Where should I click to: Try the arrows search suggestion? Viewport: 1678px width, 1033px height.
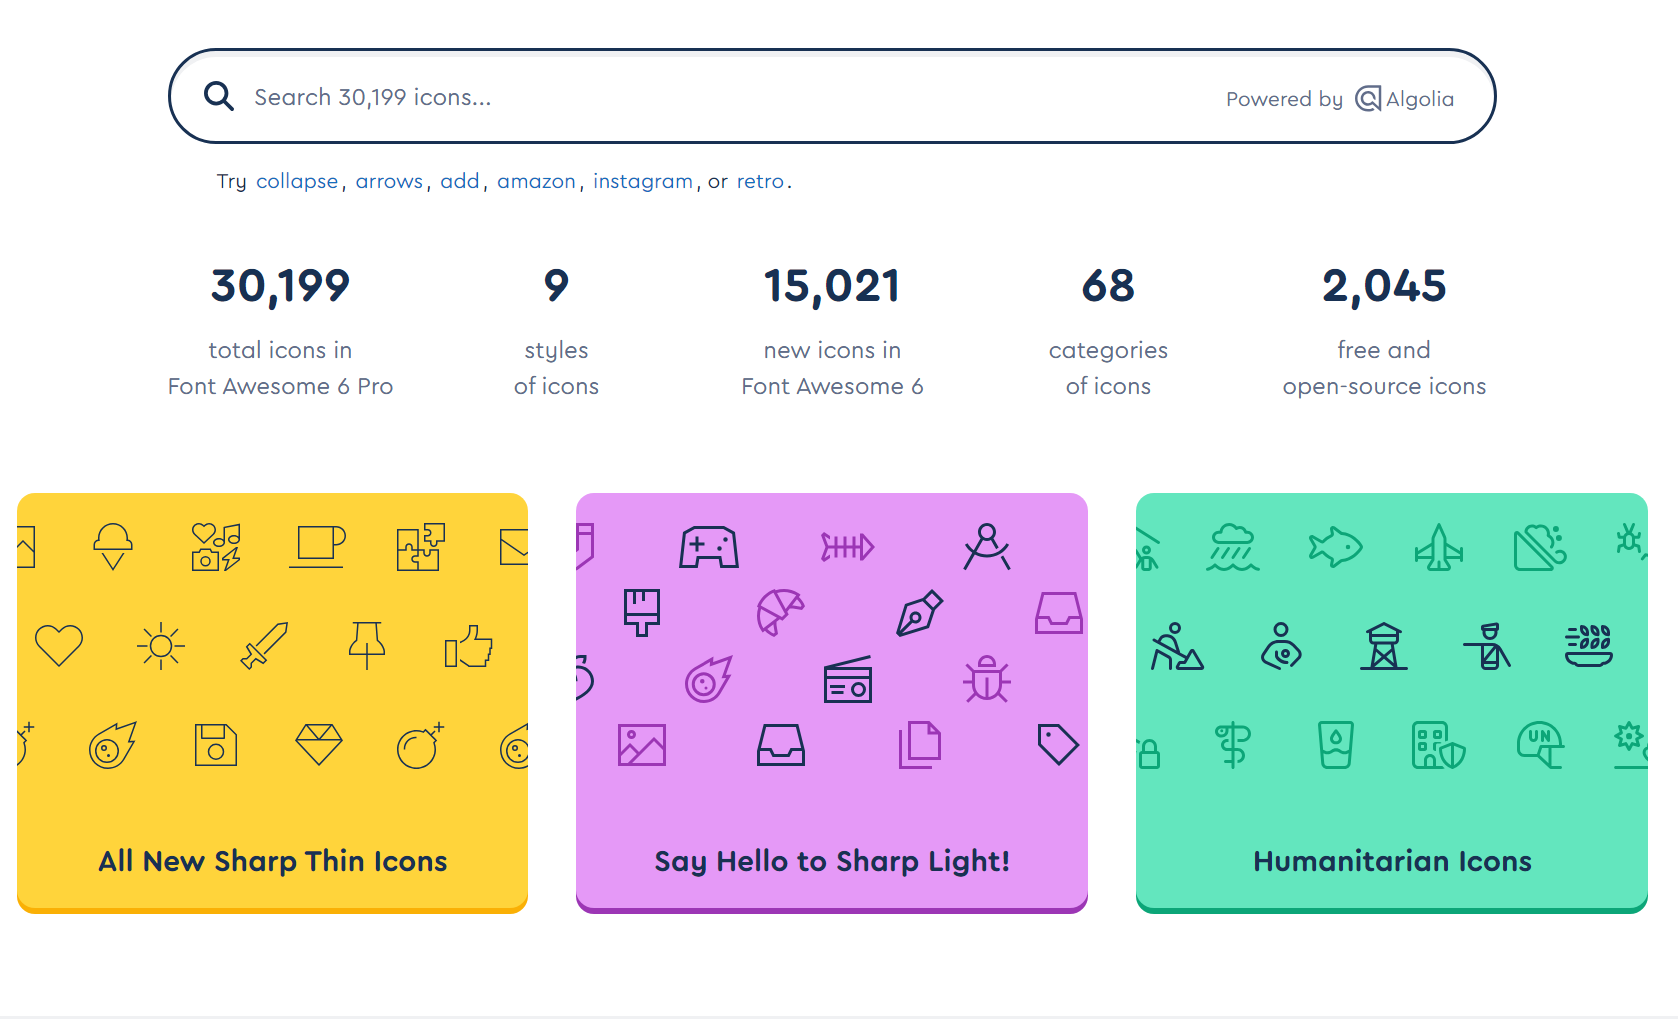389,181
